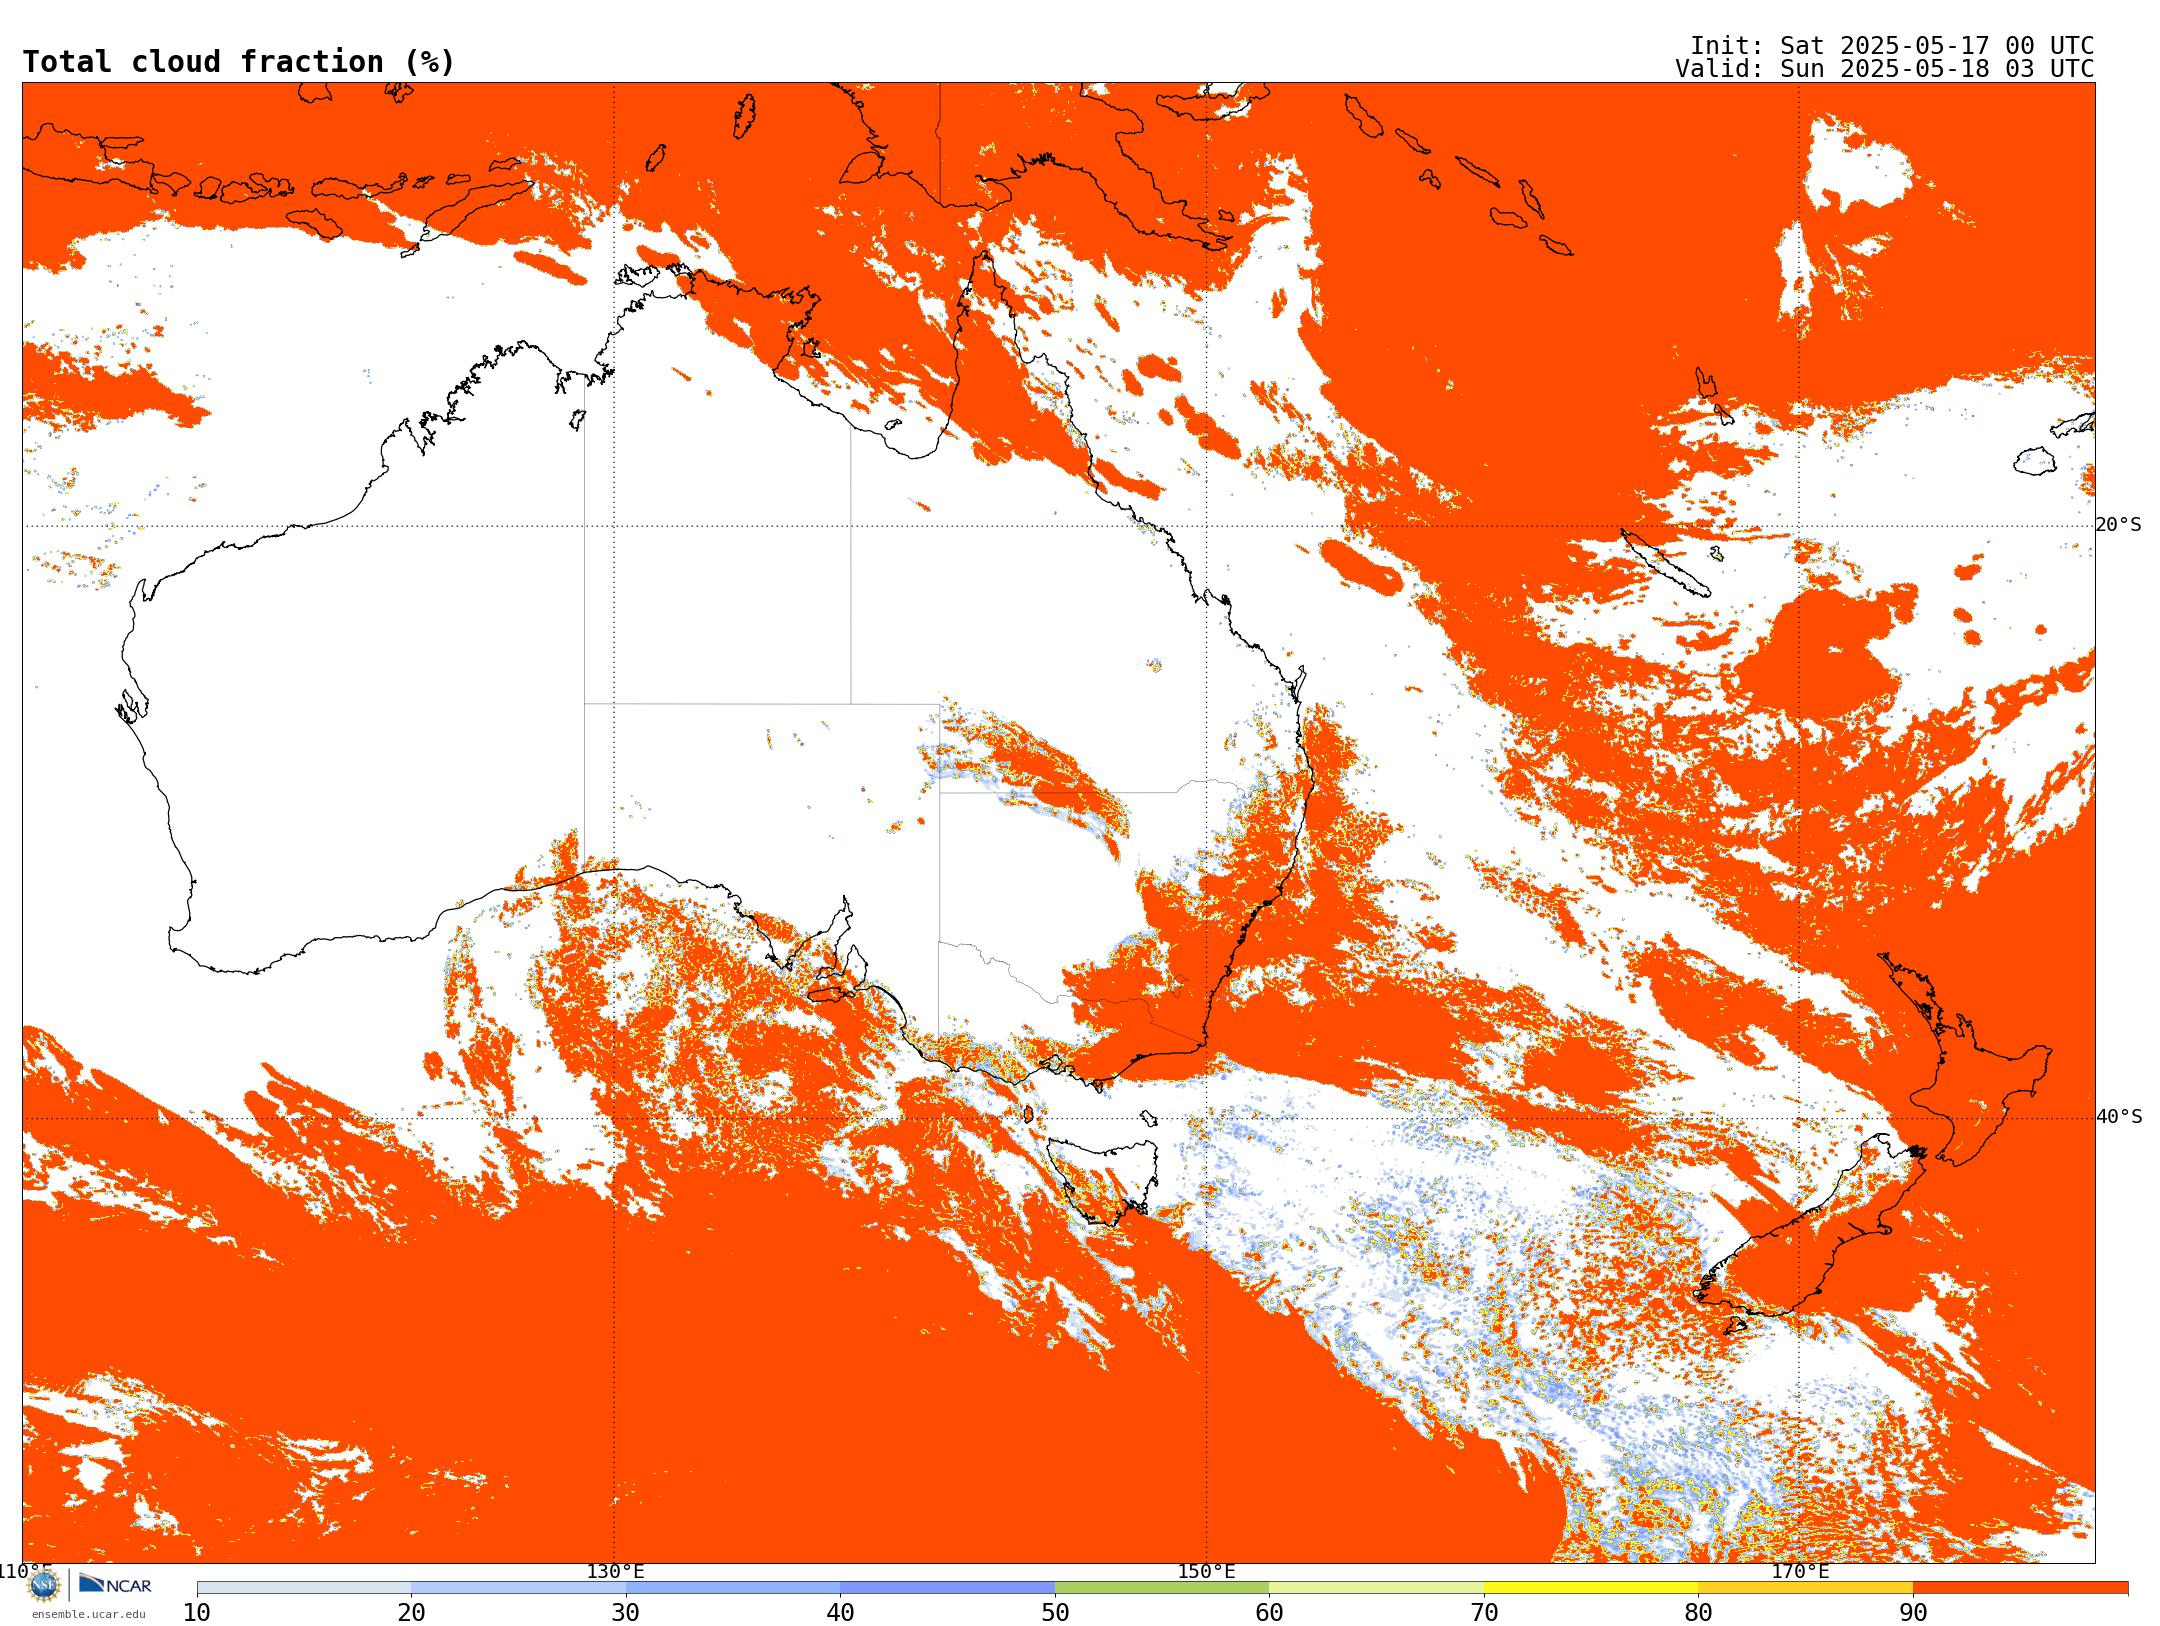Click the colorbar tick label 60
Screen dimensions: 2160x1626
click(x=1269, y=1613)
